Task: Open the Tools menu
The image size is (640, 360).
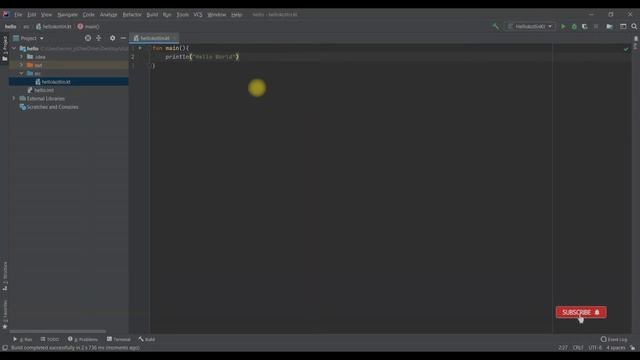Action: [x=182, y=14]
